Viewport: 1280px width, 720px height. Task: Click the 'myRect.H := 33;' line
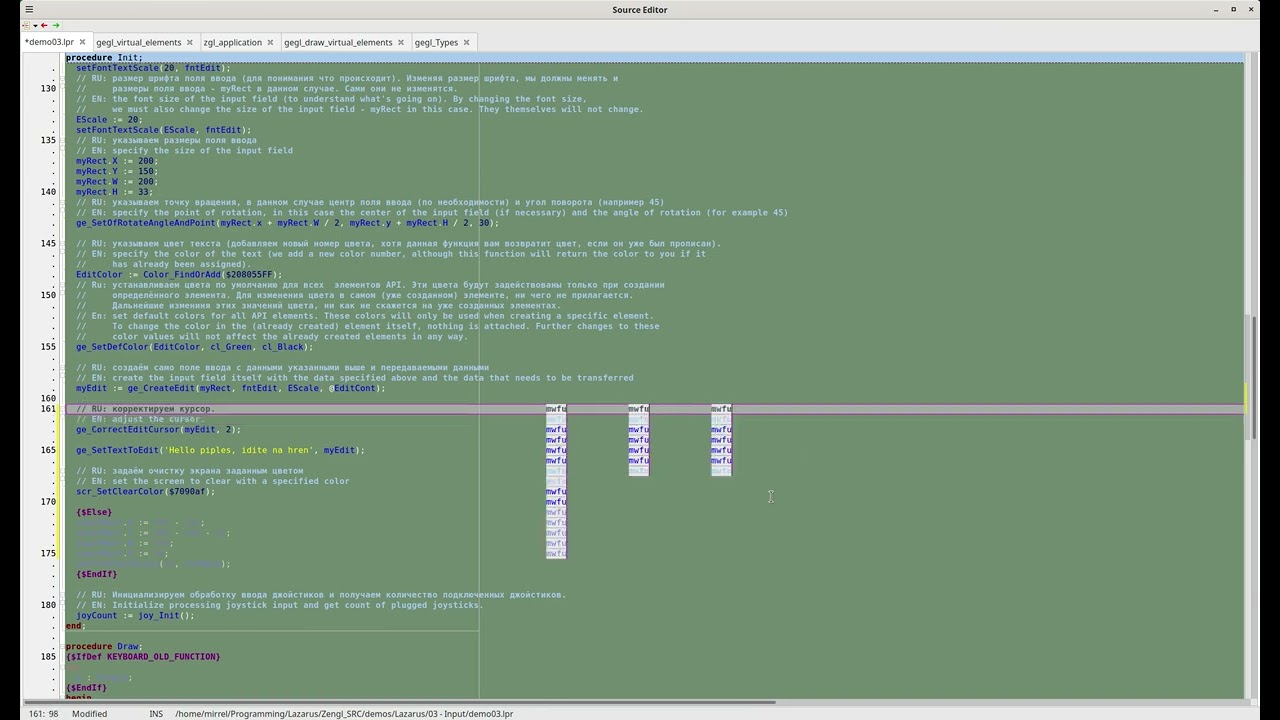pyautogui.click(x=115, y=192)
